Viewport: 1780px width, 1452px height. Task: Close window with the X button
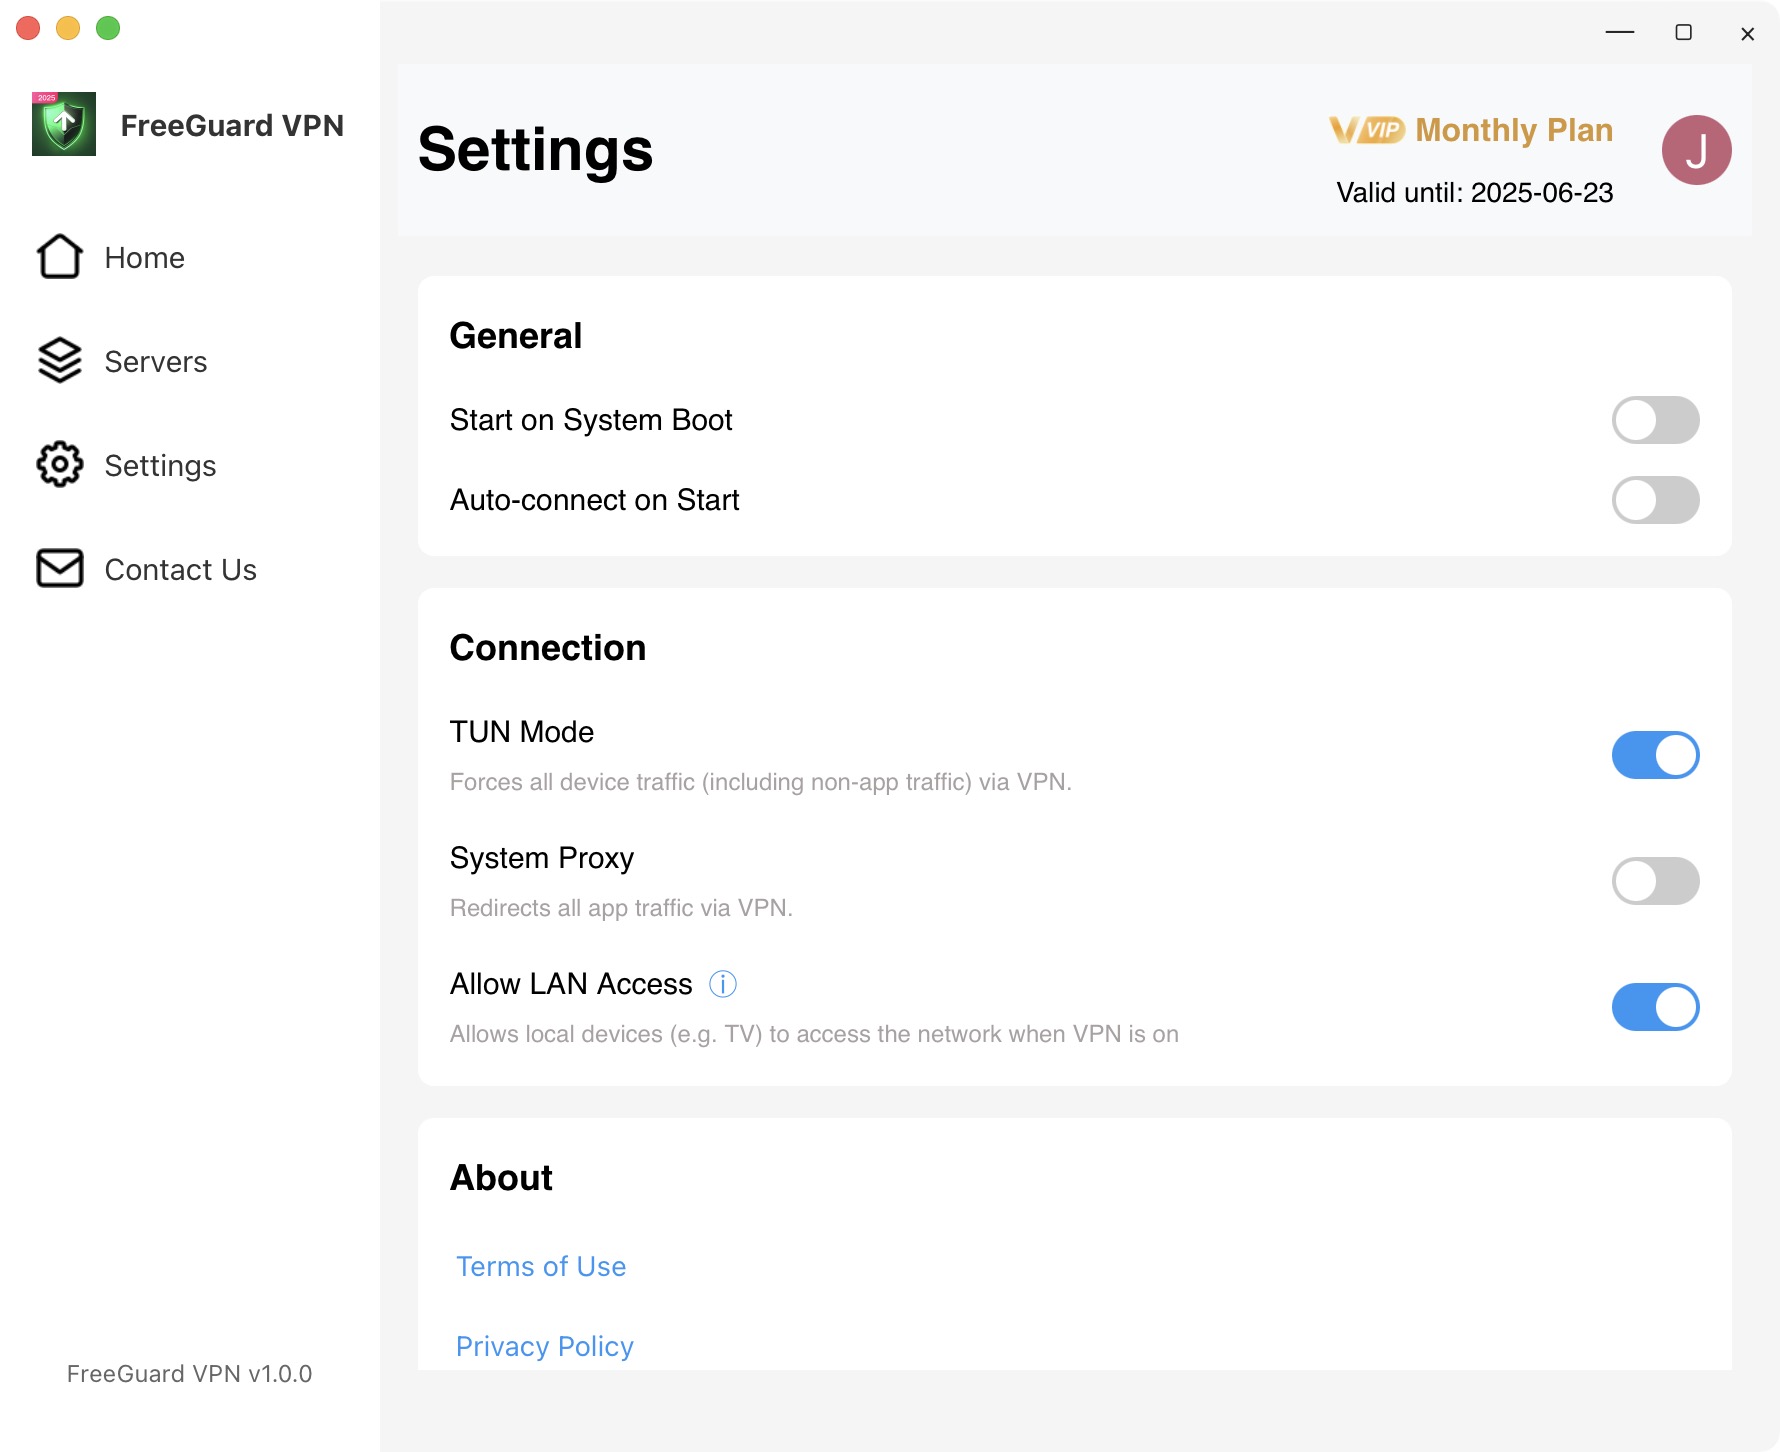coord(1748,34)
